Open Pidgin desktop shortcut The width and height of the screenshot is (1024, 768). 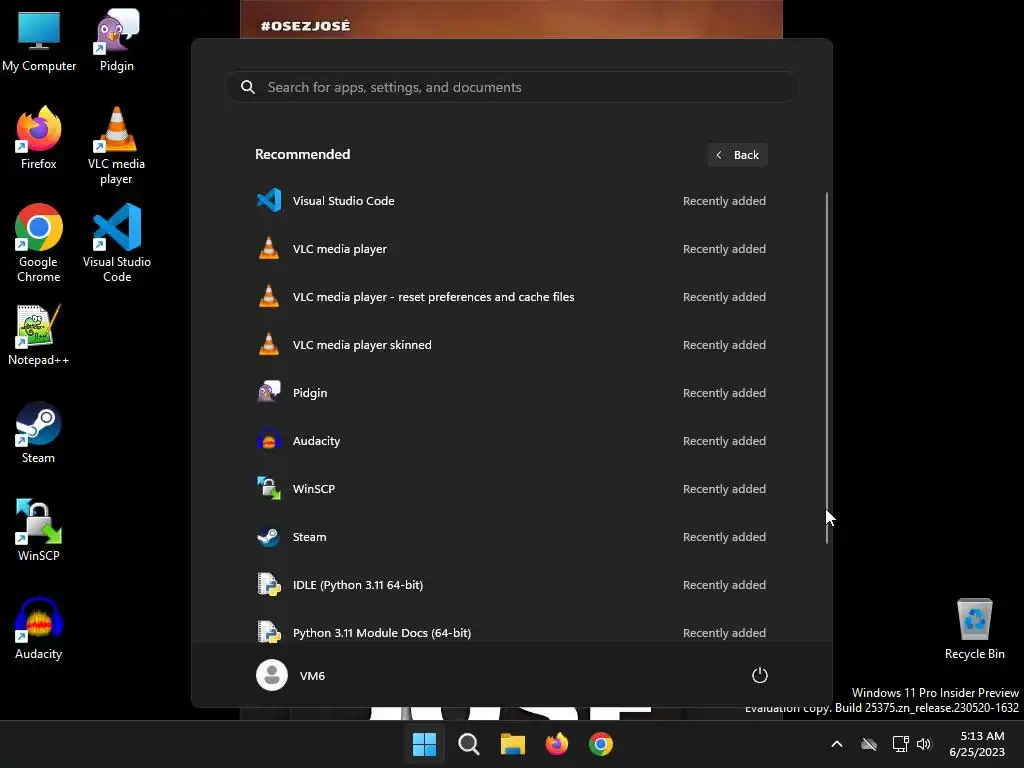(x=117, y=40)
